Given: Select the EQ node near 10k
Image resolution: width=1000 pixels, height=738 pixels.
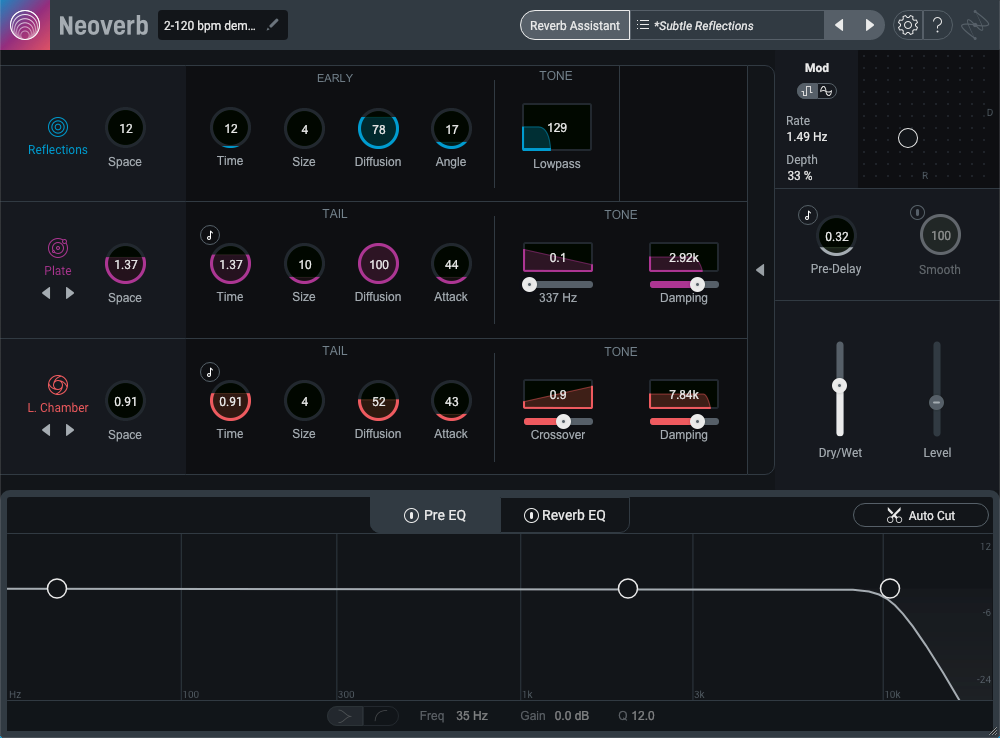Looking at the screenshot, I should pyautogui.click(x=890, y=588).
